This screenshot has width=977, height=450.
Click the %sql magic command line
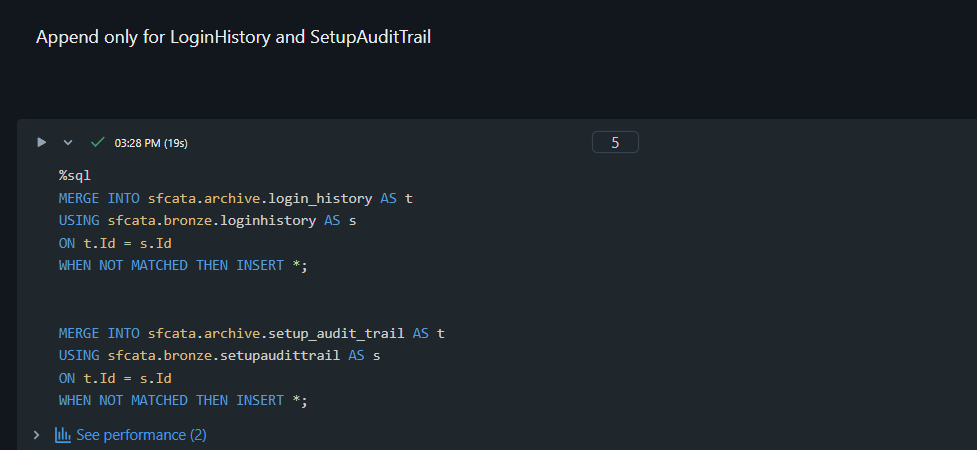coord(75,176)
